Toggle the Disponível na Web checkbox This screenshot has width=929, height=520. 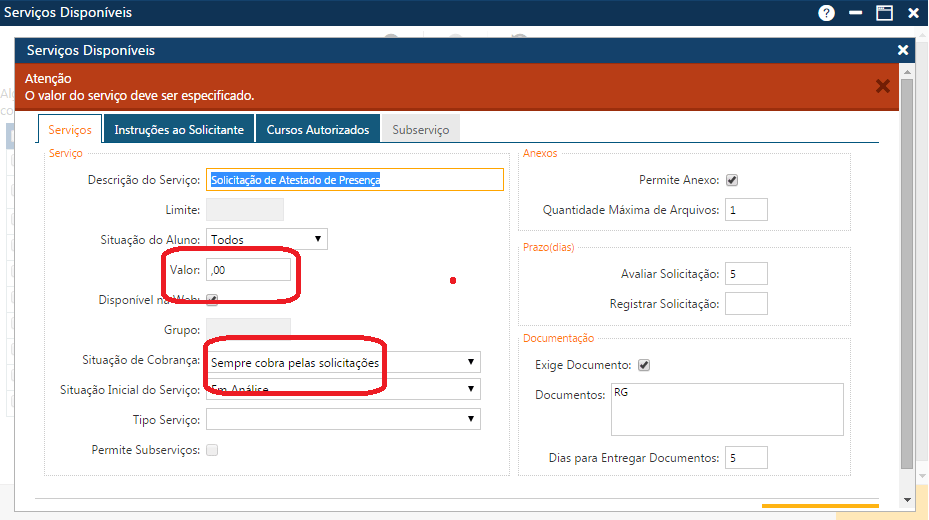[211, 299]
